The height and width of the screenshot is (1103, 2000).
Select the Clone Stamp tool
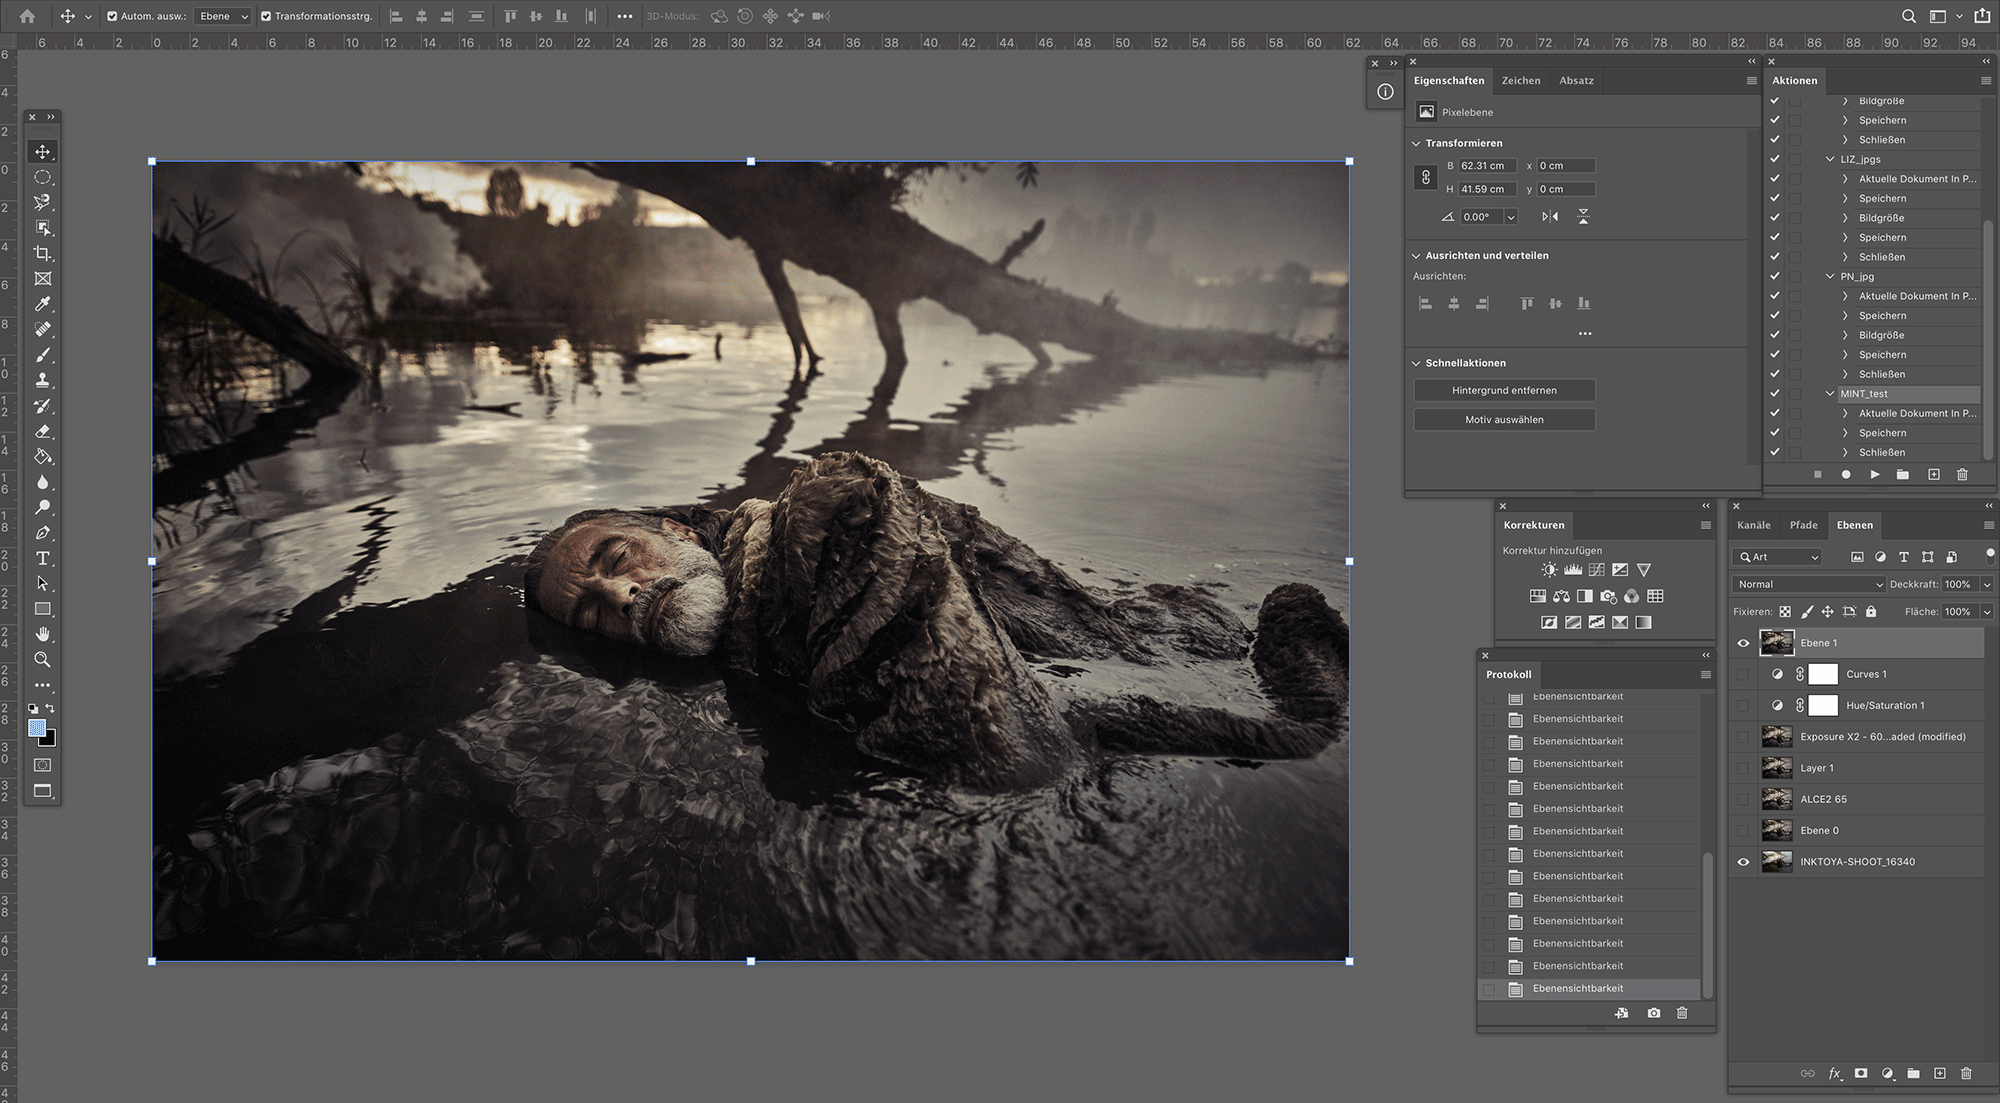42,380
